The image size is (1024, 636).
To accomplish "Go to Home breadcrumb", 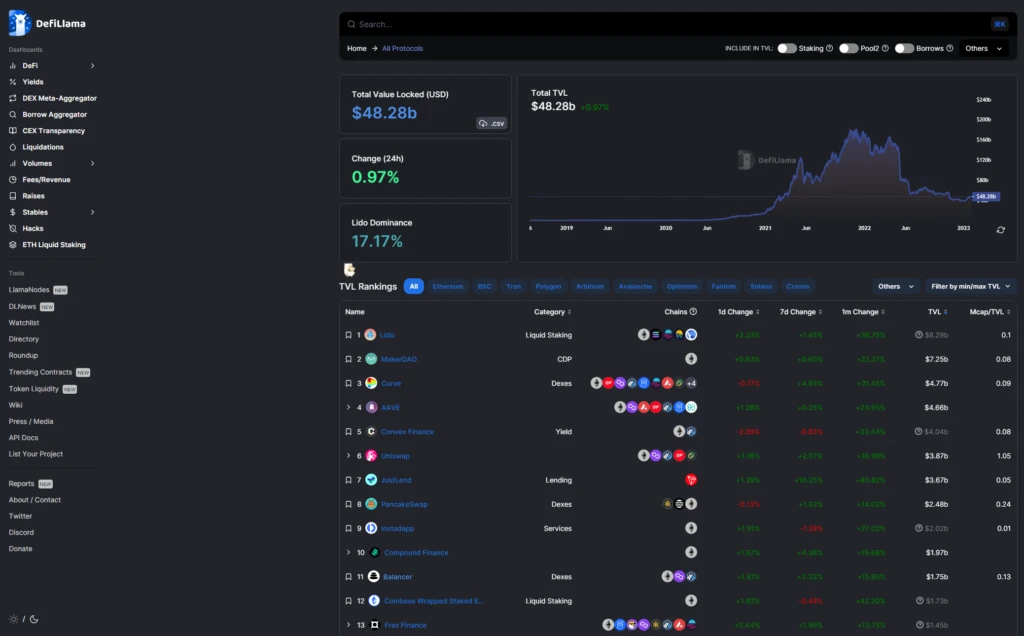I will click(357, 48).
